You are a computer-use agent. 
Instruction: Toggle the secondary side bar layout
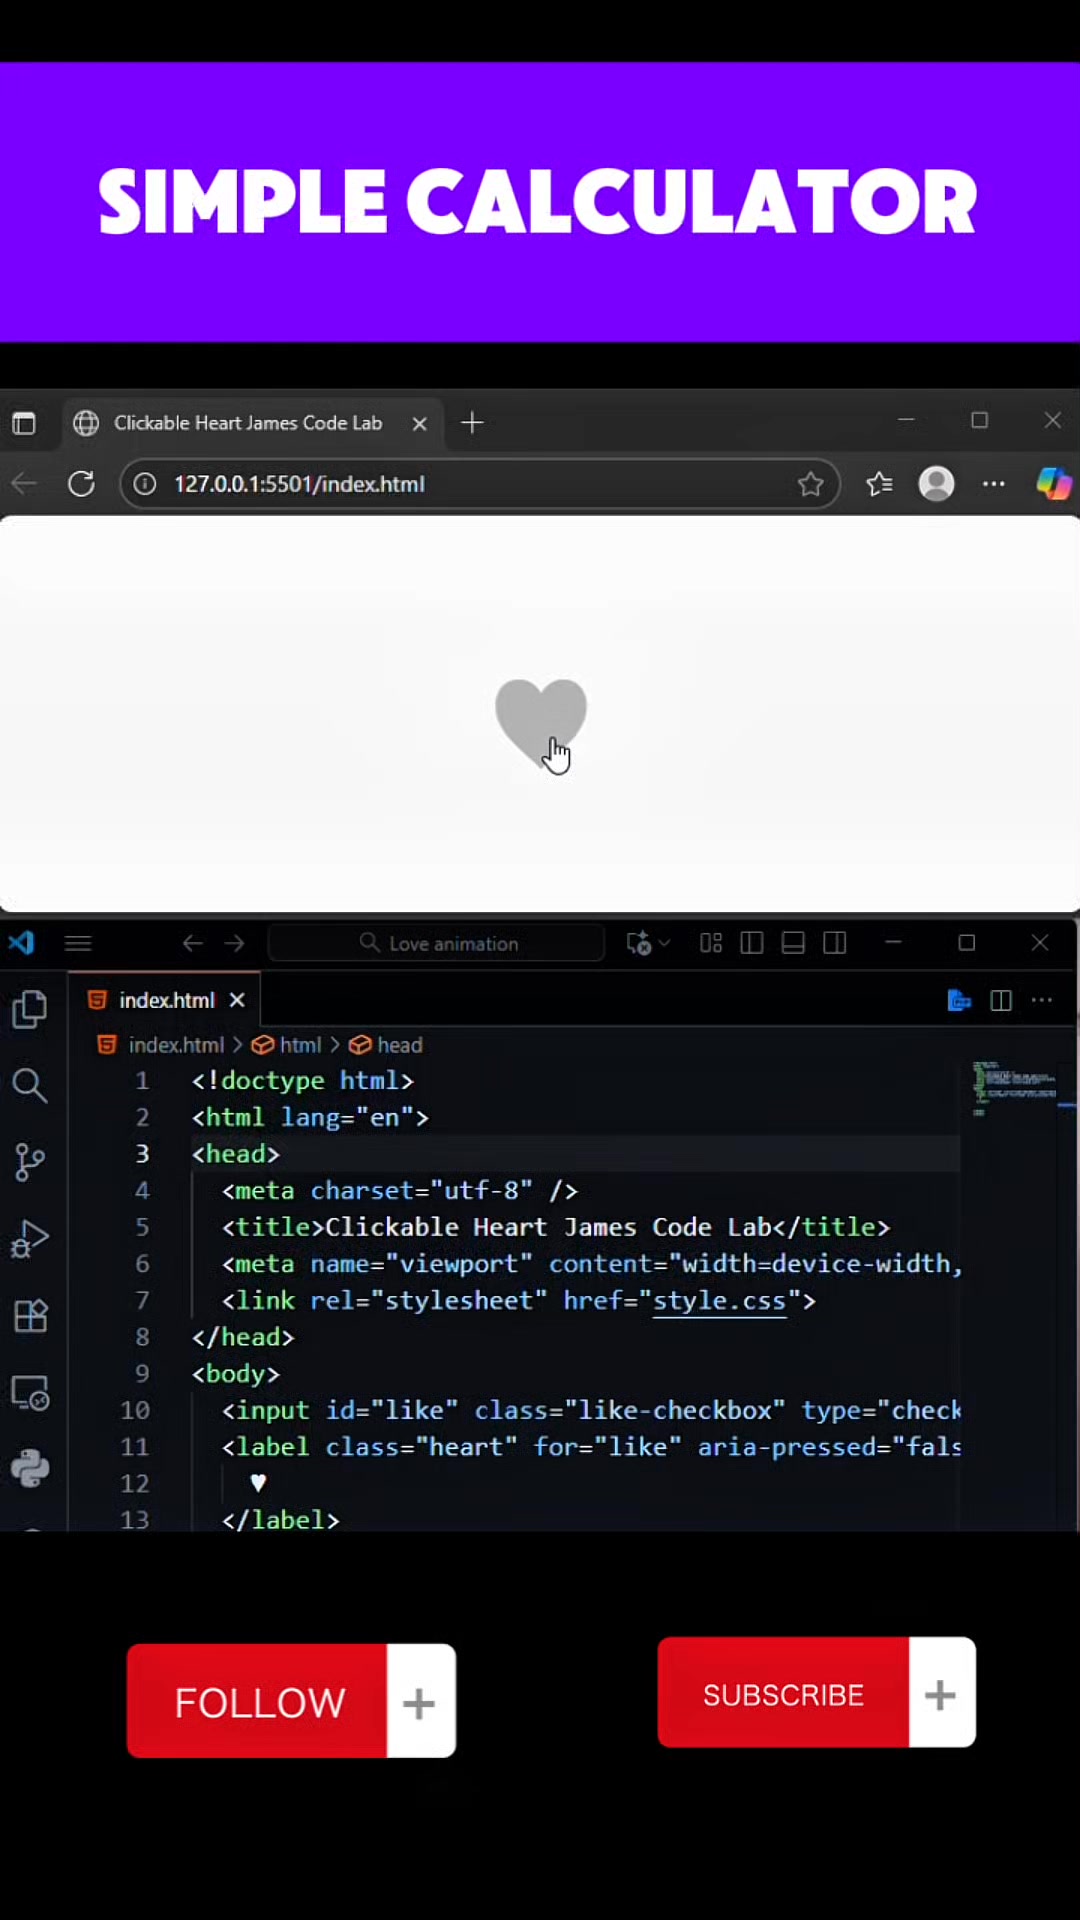(835, 943)
